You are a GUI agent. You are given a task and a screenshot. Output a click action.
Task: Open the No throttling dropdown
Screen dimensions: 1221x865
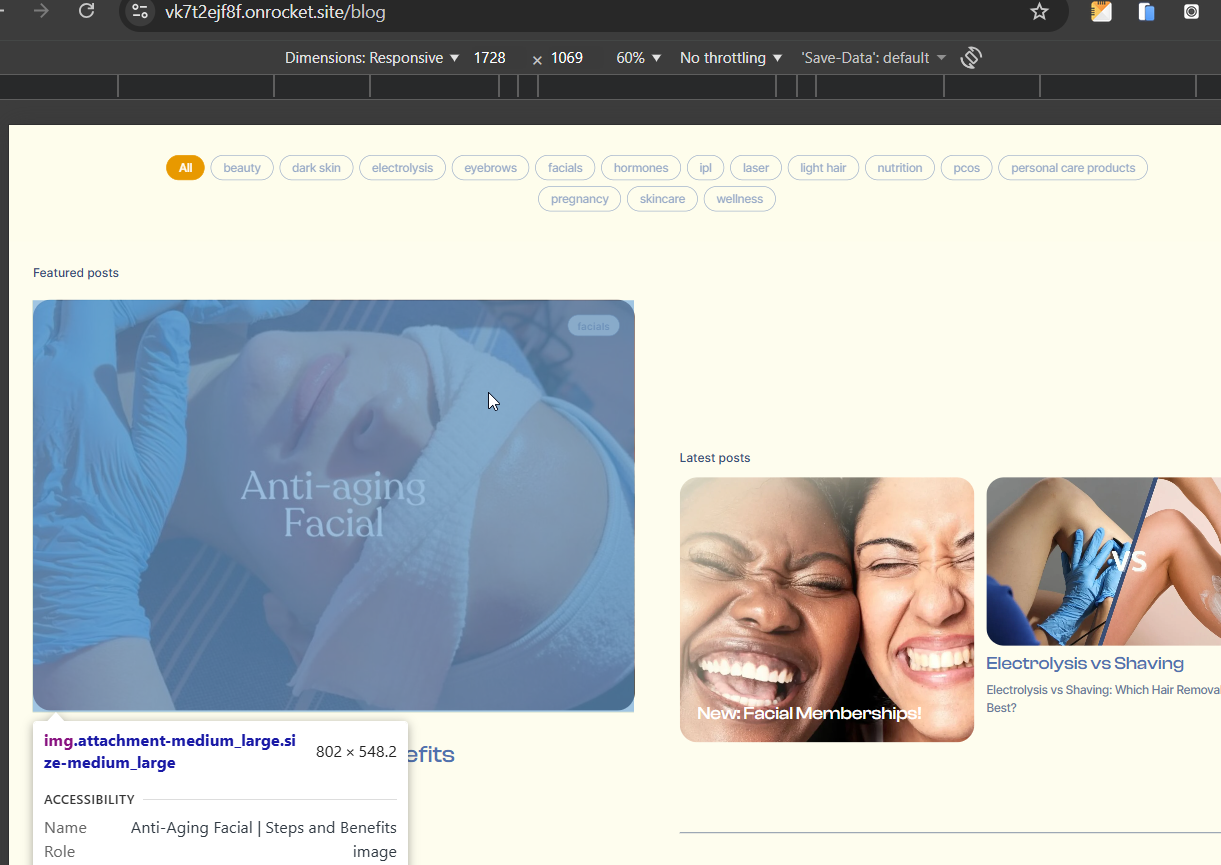tap(731, 58)
